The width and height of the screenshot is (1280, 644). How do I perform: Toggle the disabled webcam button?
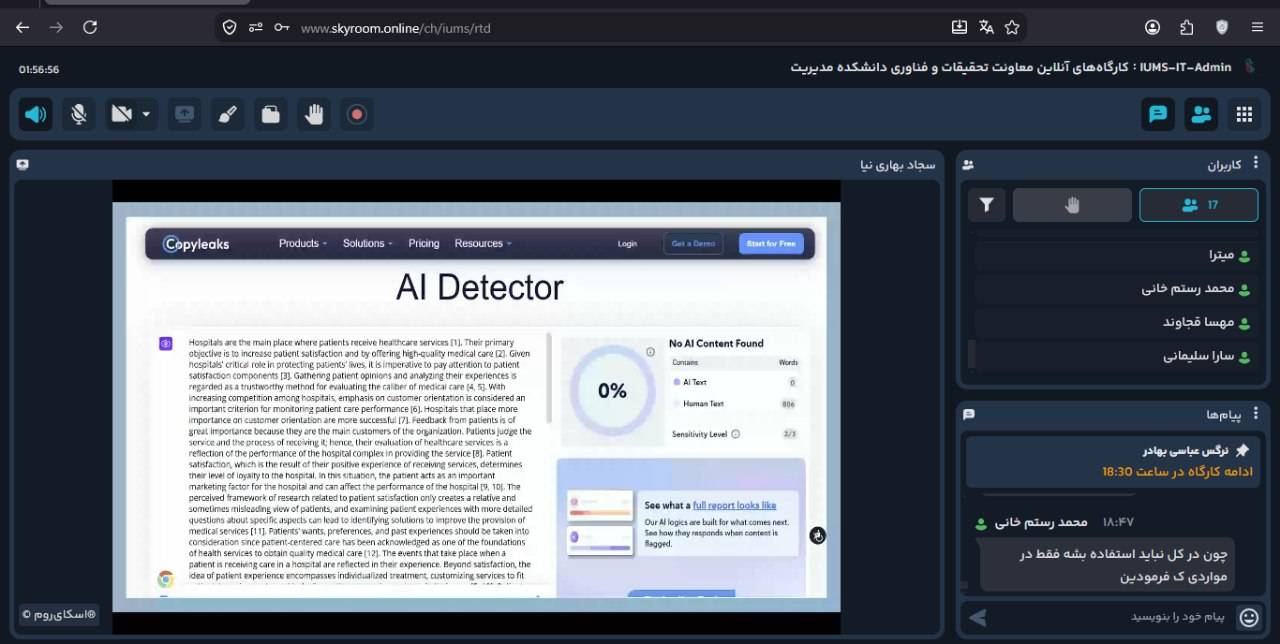(x=122, y=114)
